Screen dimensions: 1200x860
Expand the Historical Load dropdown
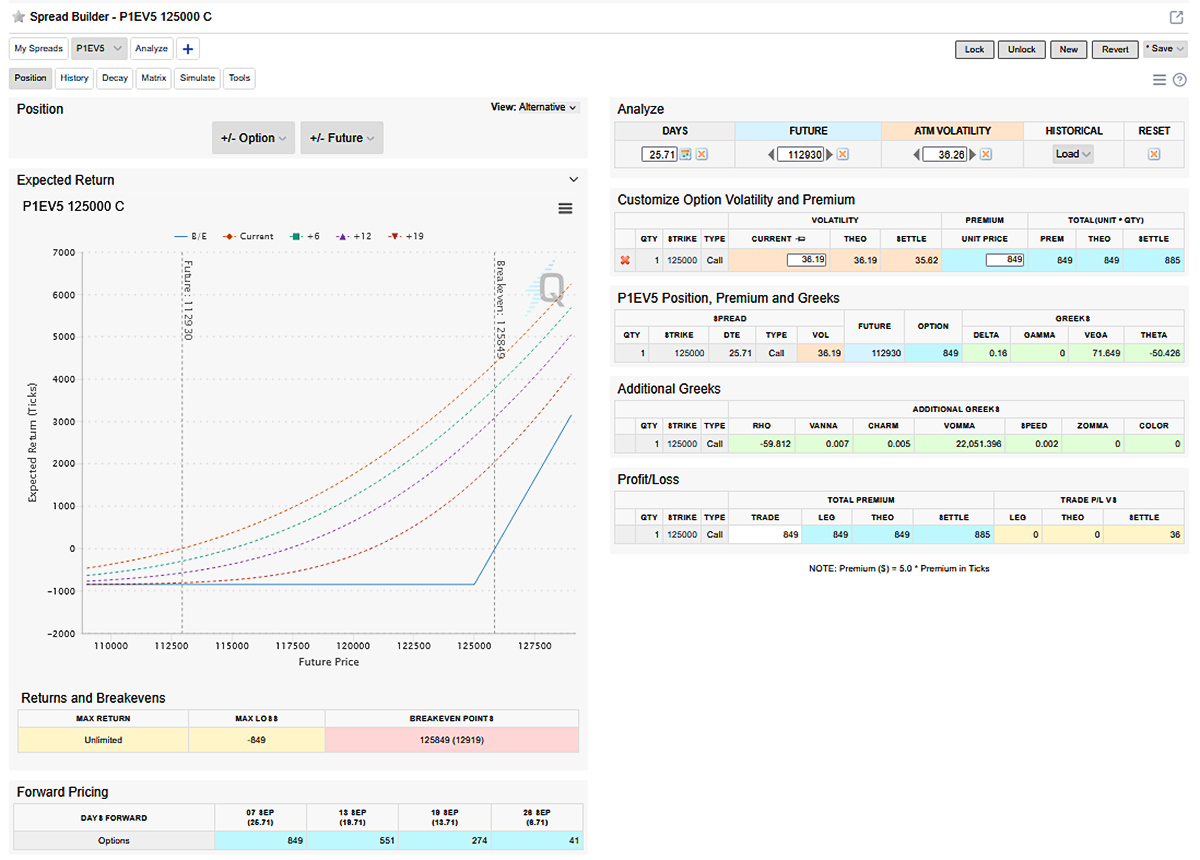coord(1073,154)
